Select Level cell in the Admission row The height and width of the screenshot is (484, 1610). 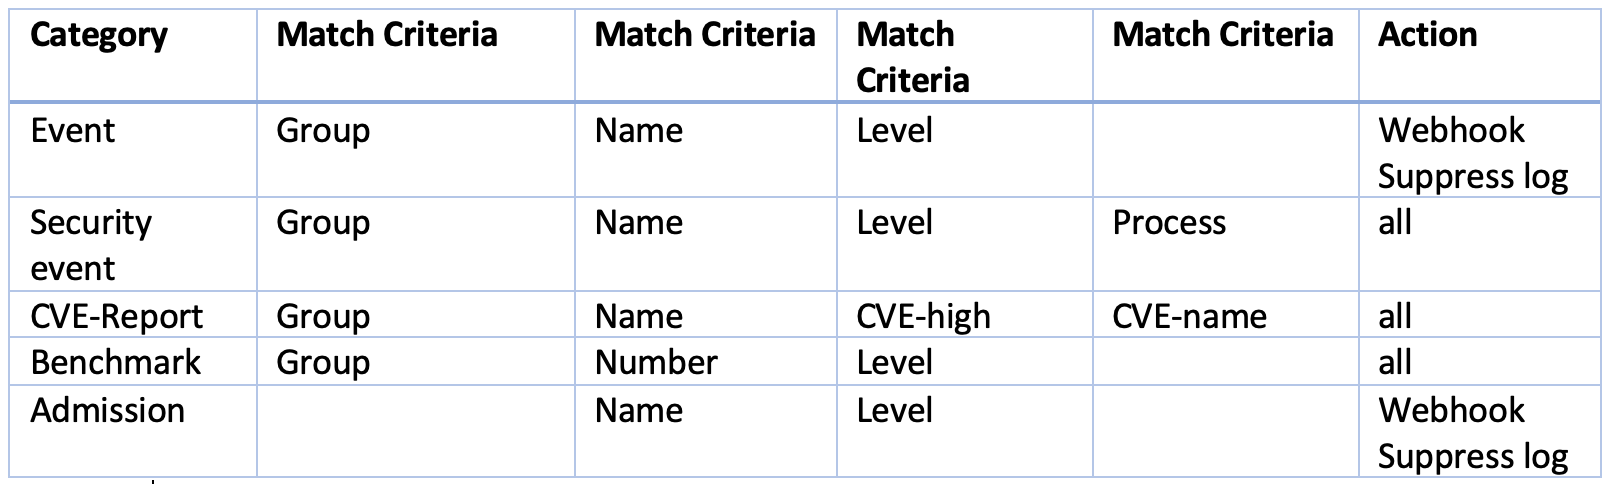[894, 411]
